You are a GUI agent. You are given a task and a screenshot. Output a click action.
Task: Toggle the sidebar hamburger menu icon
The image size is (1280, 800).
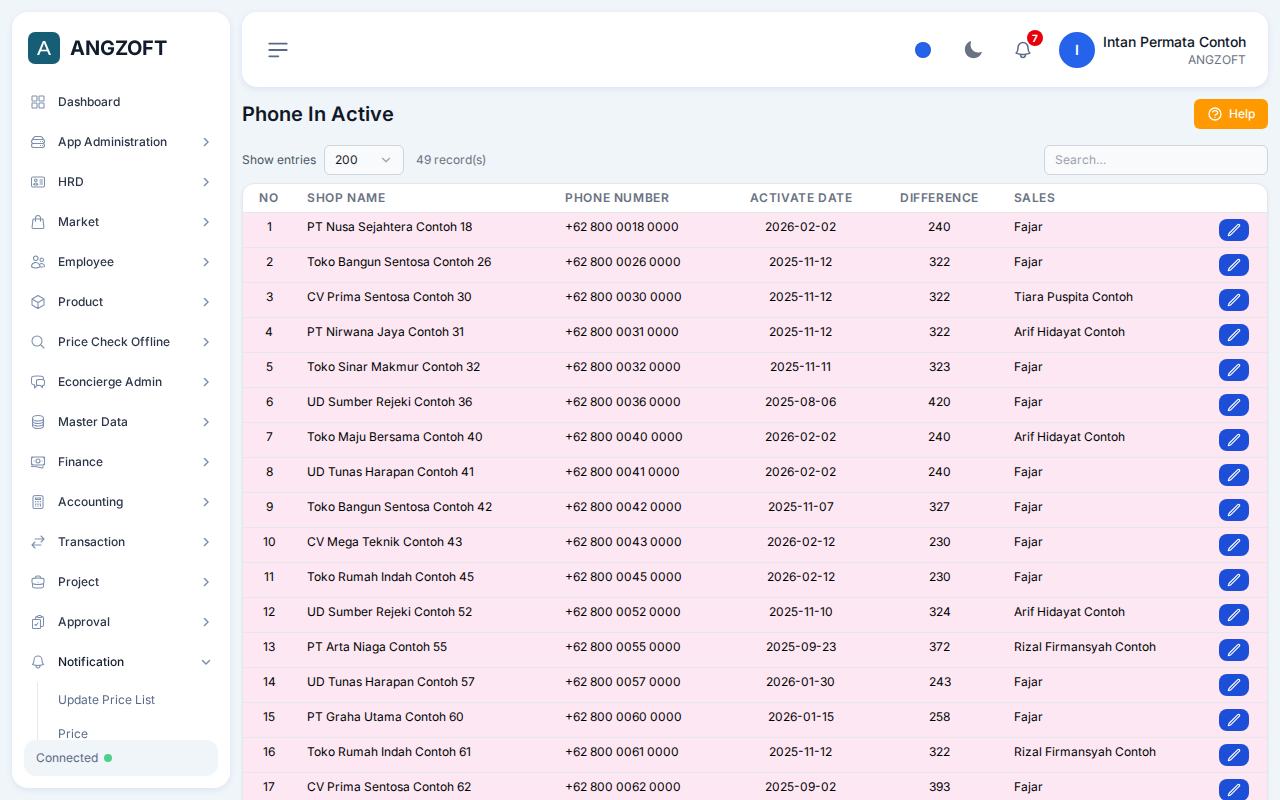coord(278,50)
